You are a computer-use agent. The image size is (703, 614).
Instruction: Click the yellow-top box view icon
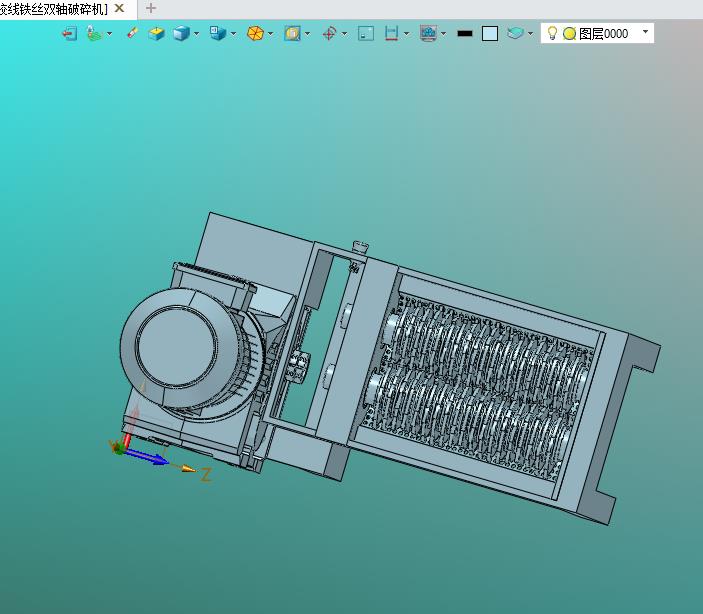pos(157,33)
